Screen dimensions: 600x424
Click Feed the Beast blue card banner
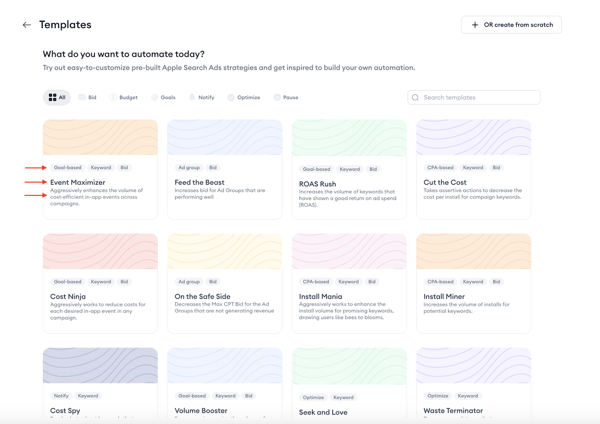point(225,137)
